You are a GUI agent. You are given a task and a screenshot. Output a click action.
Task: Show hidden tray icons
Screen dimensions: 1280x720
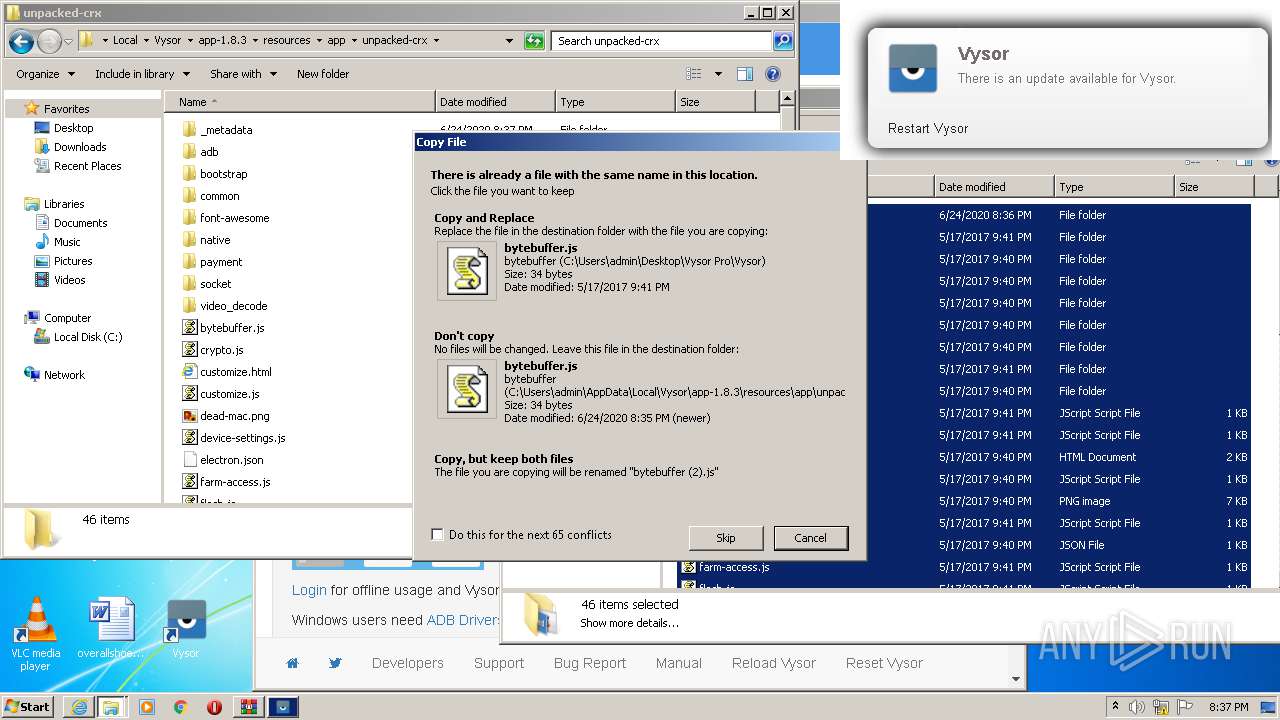1116,707
